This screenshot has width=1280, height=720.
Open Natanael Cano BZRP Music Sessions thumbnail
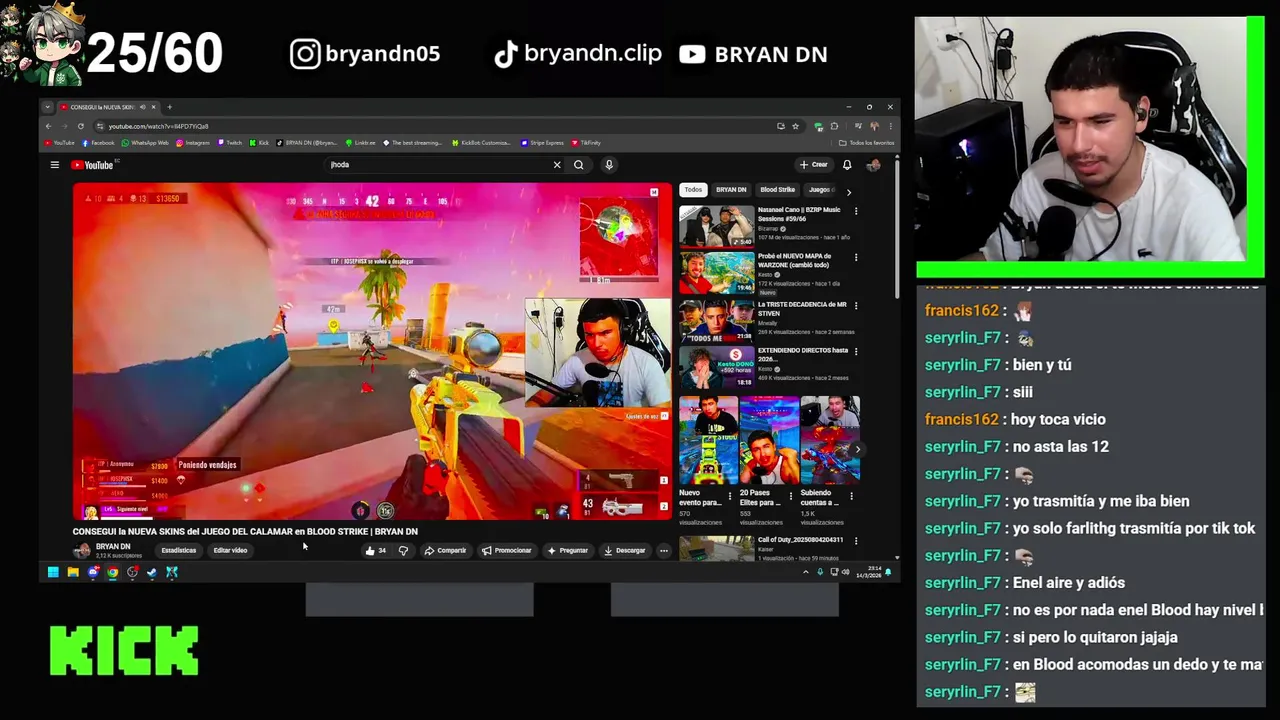click(717, 226)
